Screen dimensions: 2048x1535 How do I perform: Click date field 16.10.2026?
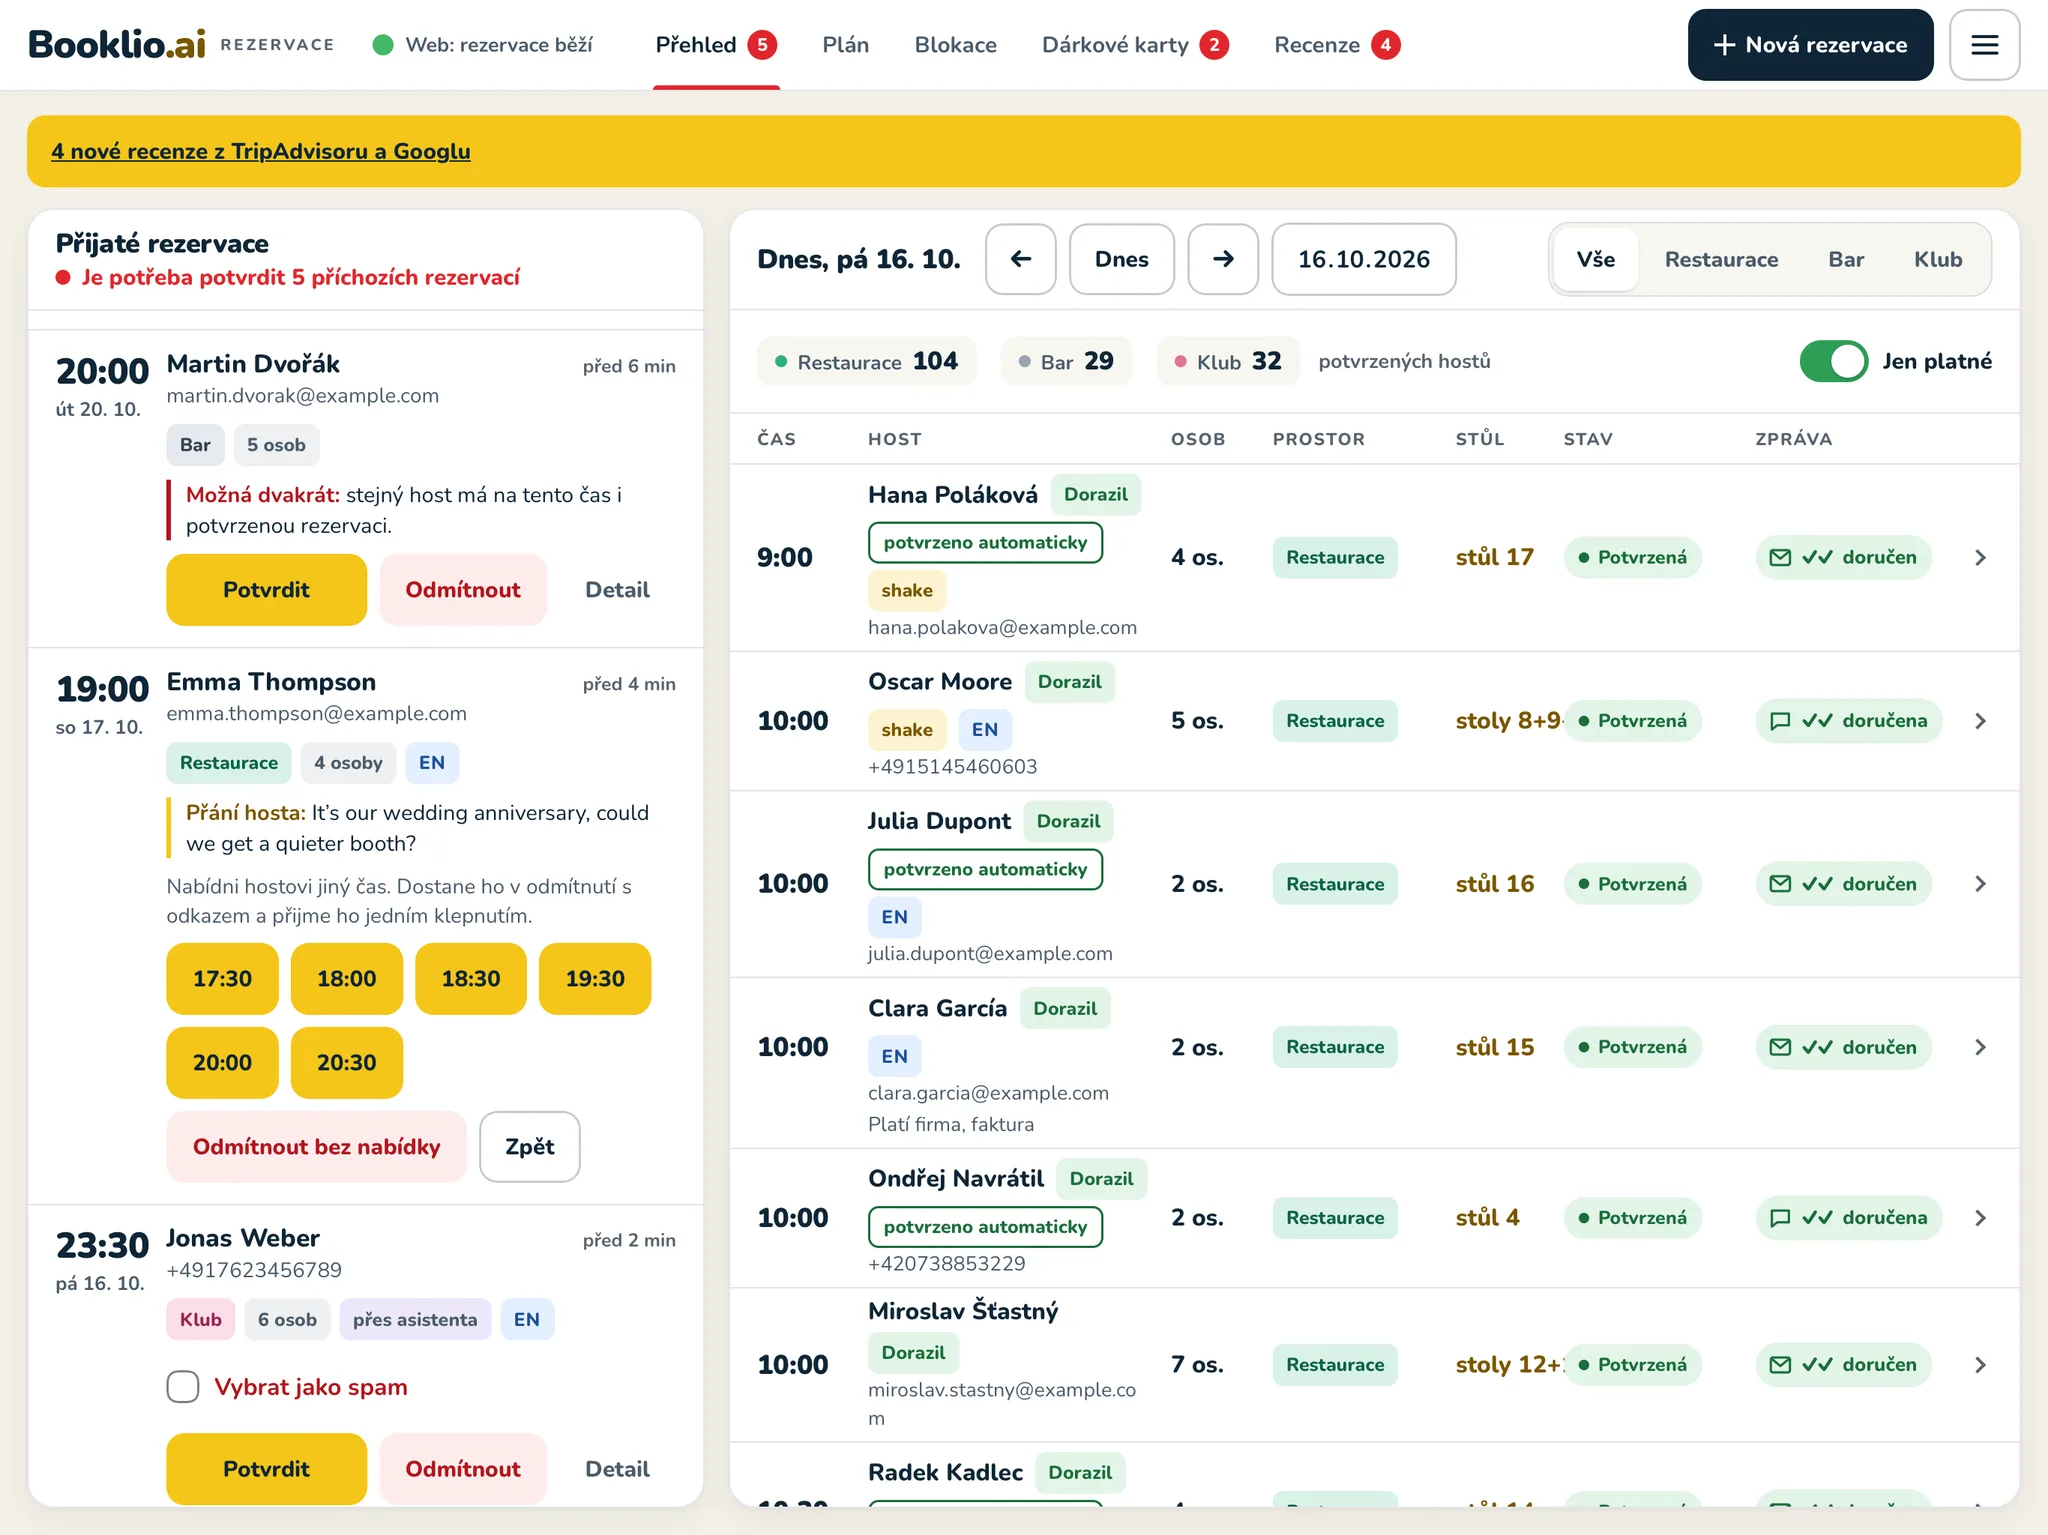pyautogui.click(x=1364, y=259)
